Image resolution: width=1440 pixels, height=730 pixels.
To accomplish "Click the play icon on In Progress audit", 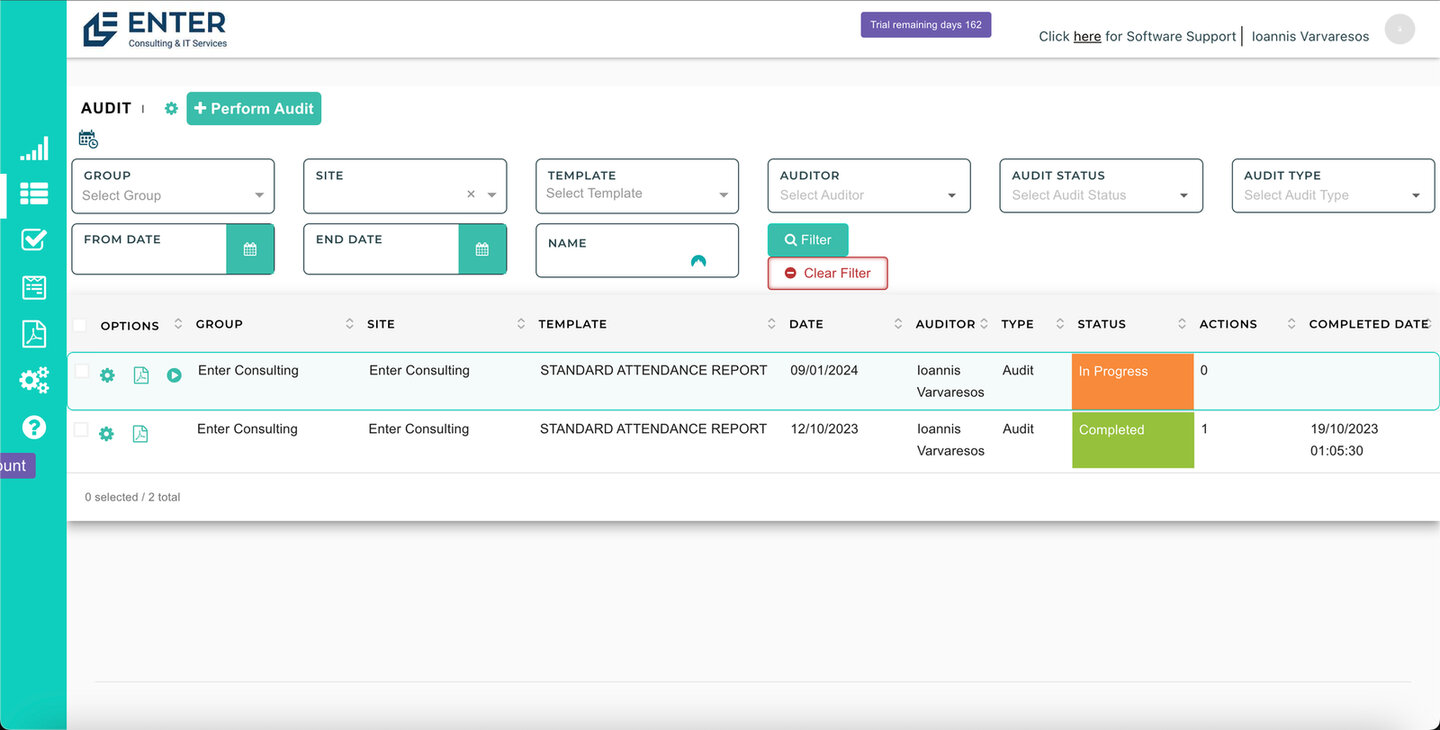I will point(174,376).
